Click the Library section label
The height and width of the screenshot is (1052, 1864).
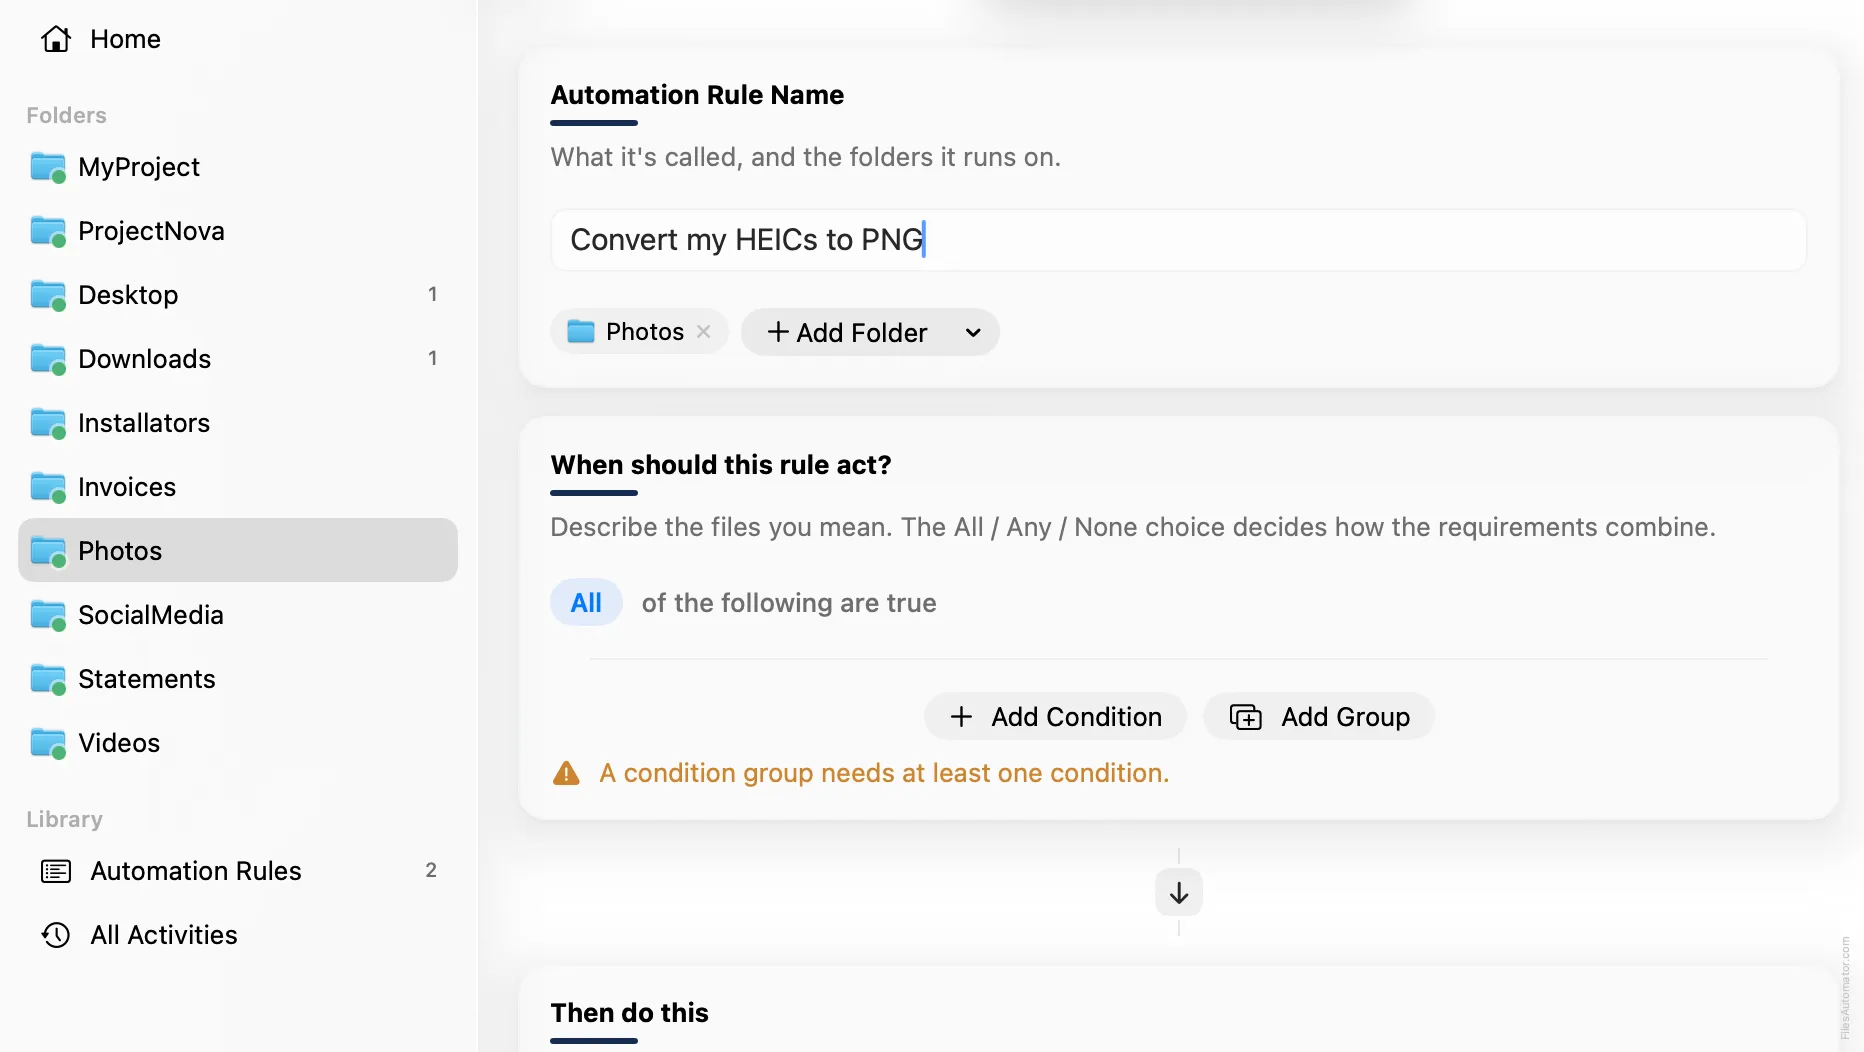[x=64, y=819]
